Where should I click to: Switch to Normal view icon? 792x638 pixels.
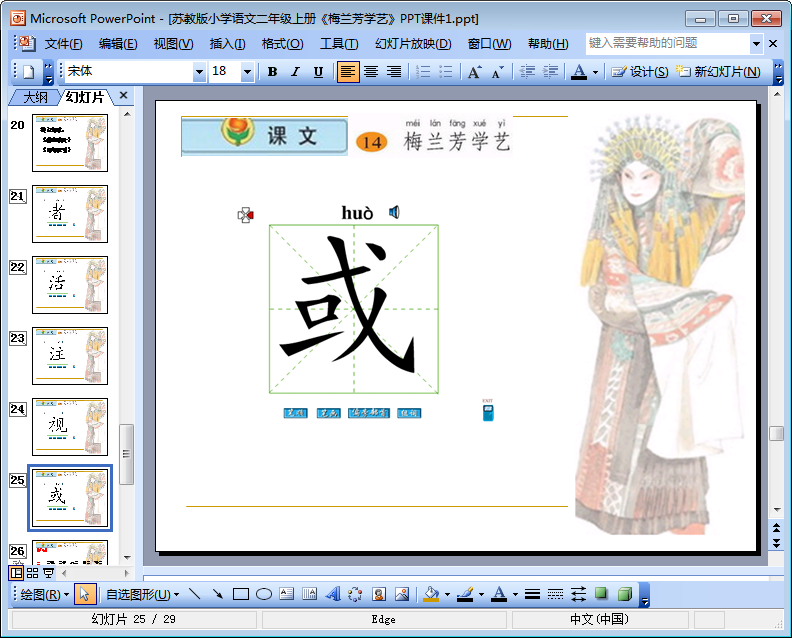coord(16,573)
